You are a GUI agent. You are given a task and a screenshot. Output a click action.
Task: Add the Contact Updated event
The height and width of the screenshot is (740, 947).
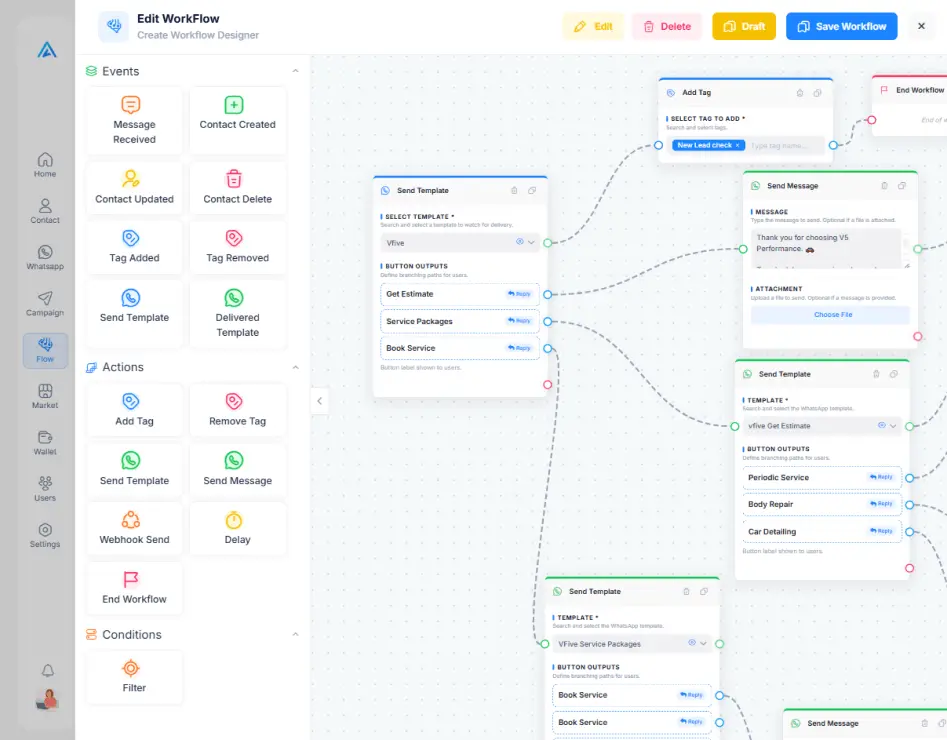tap(134, 187)
